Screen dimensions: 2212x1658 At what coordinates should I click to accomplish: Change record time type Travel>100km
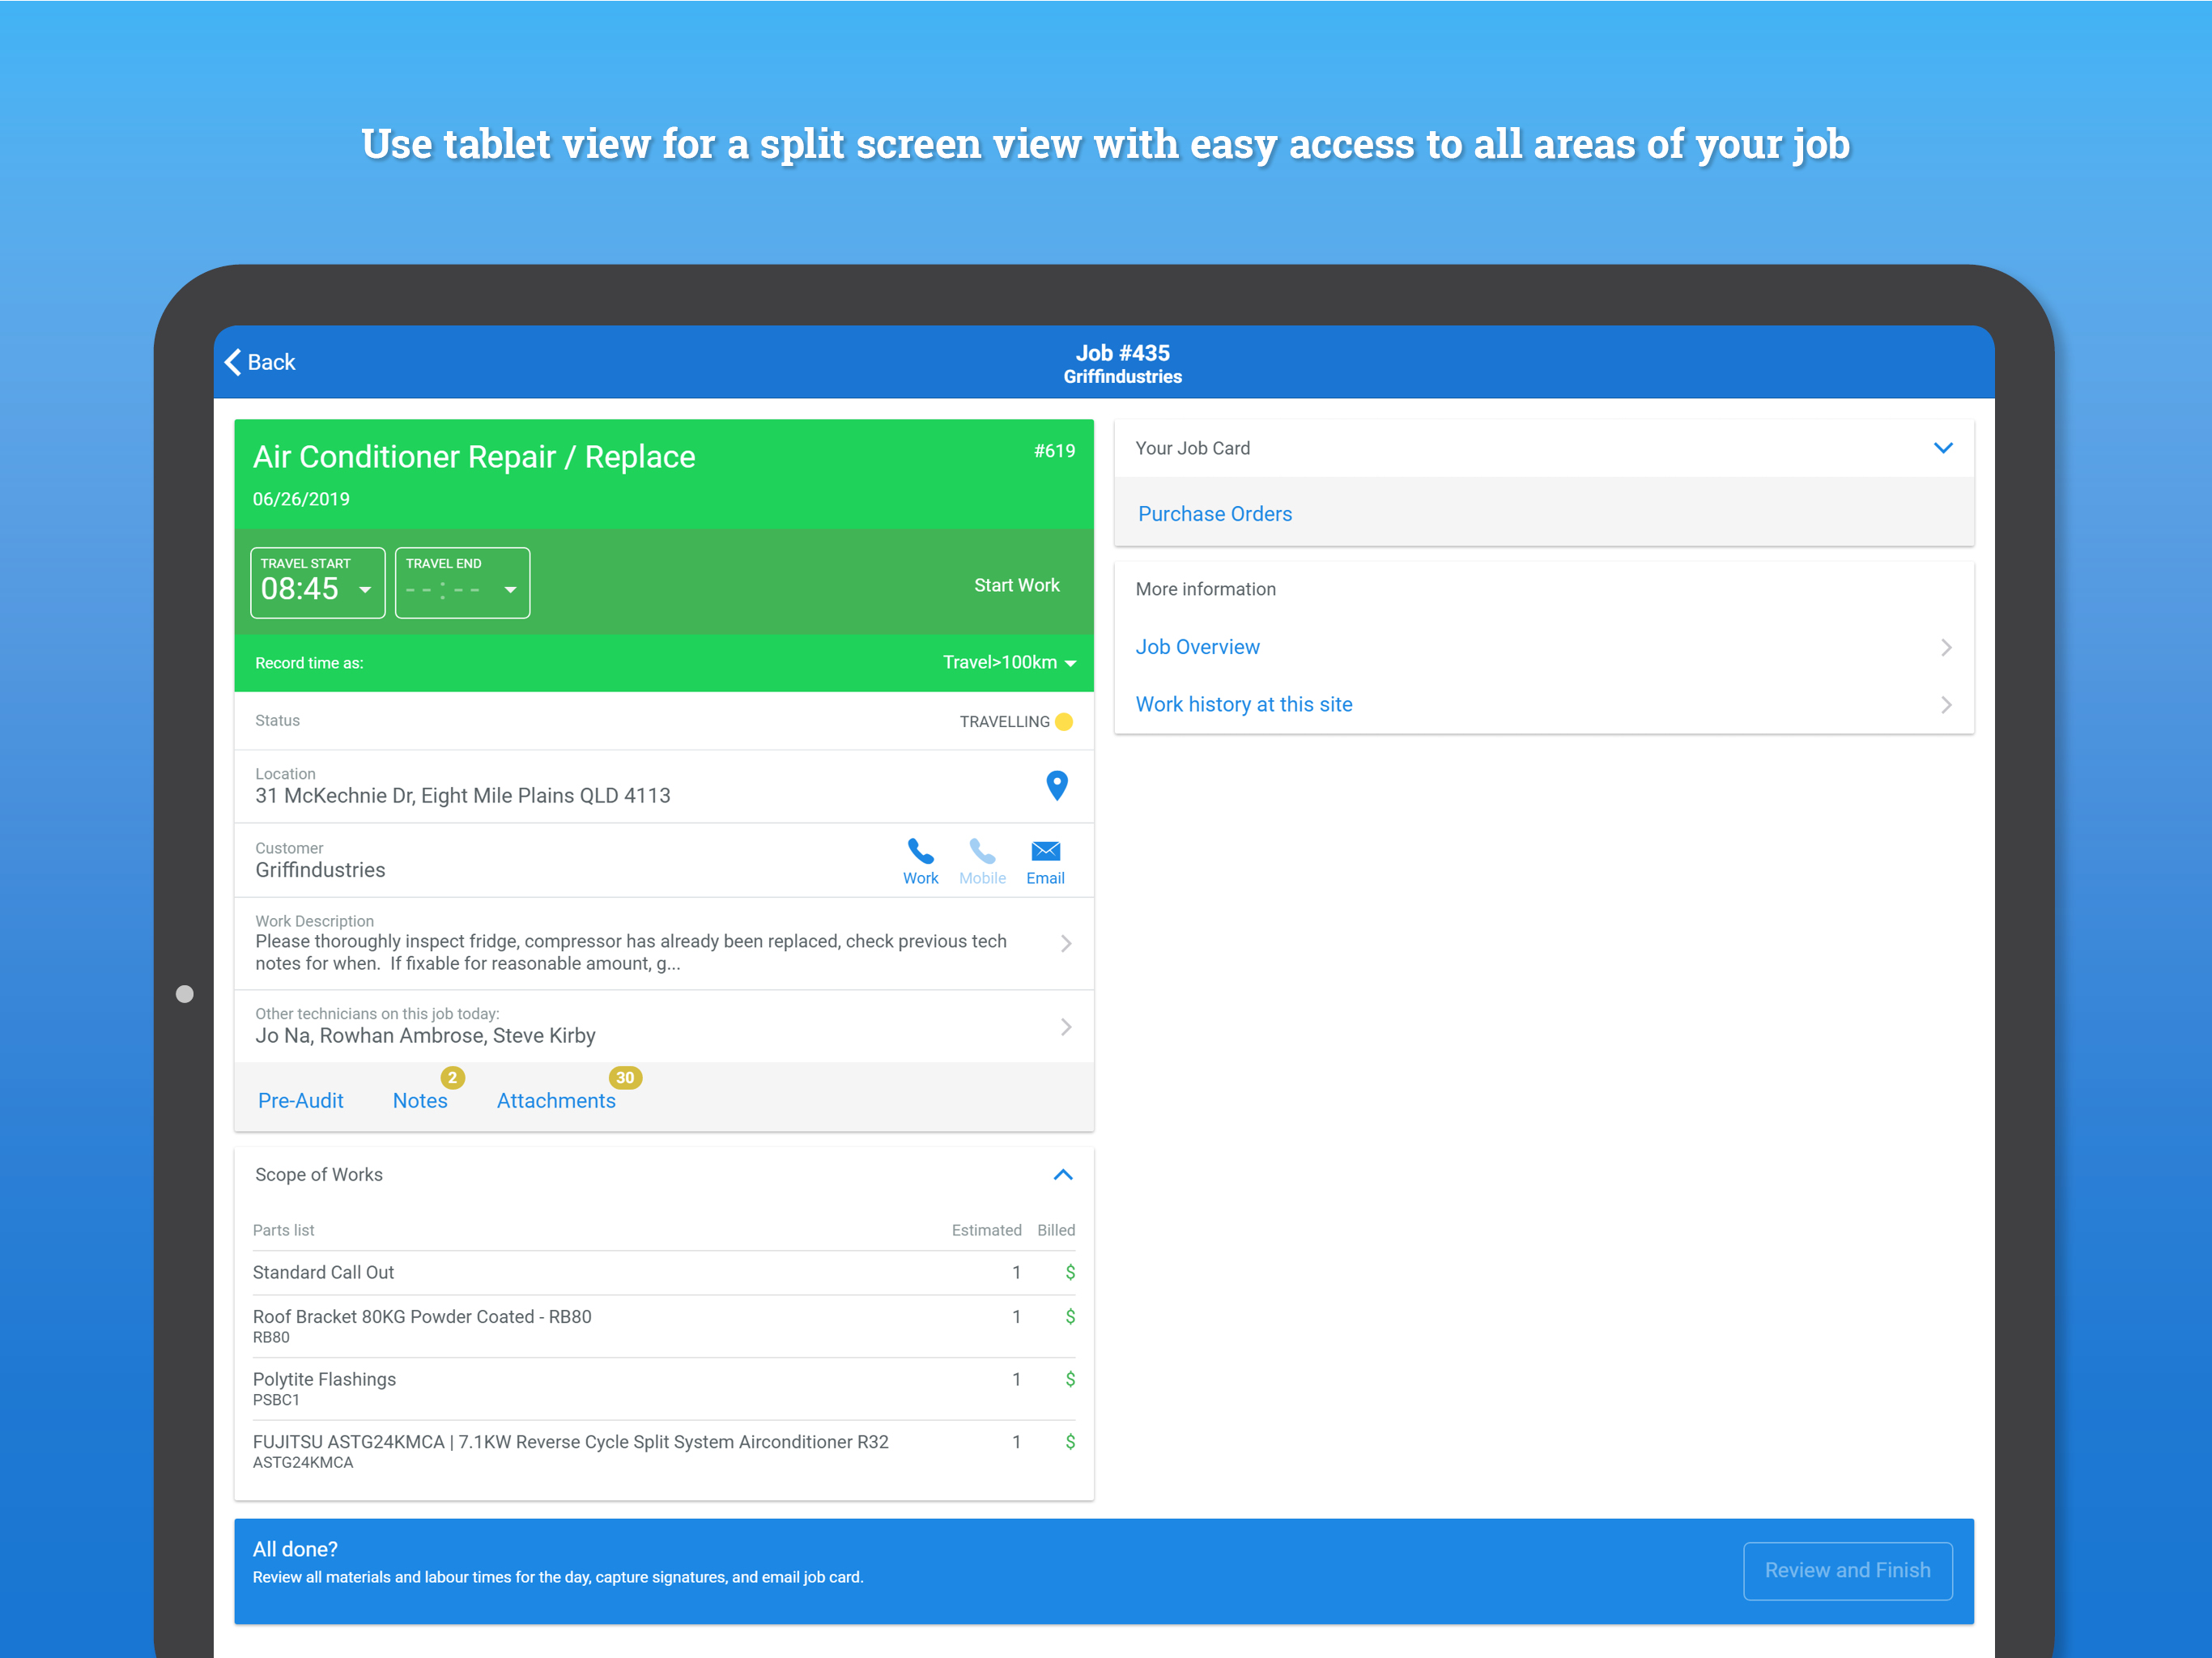(x=1009, y=663)
